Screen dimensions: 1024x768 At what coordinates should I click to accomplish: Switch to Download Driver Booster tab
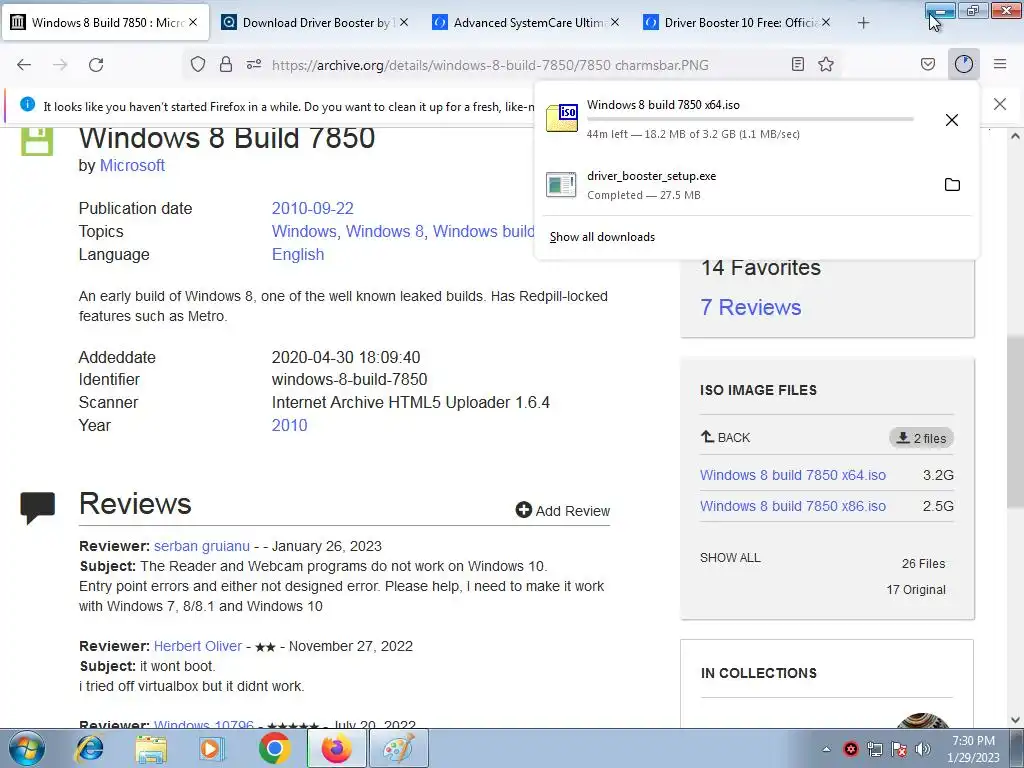316,23
